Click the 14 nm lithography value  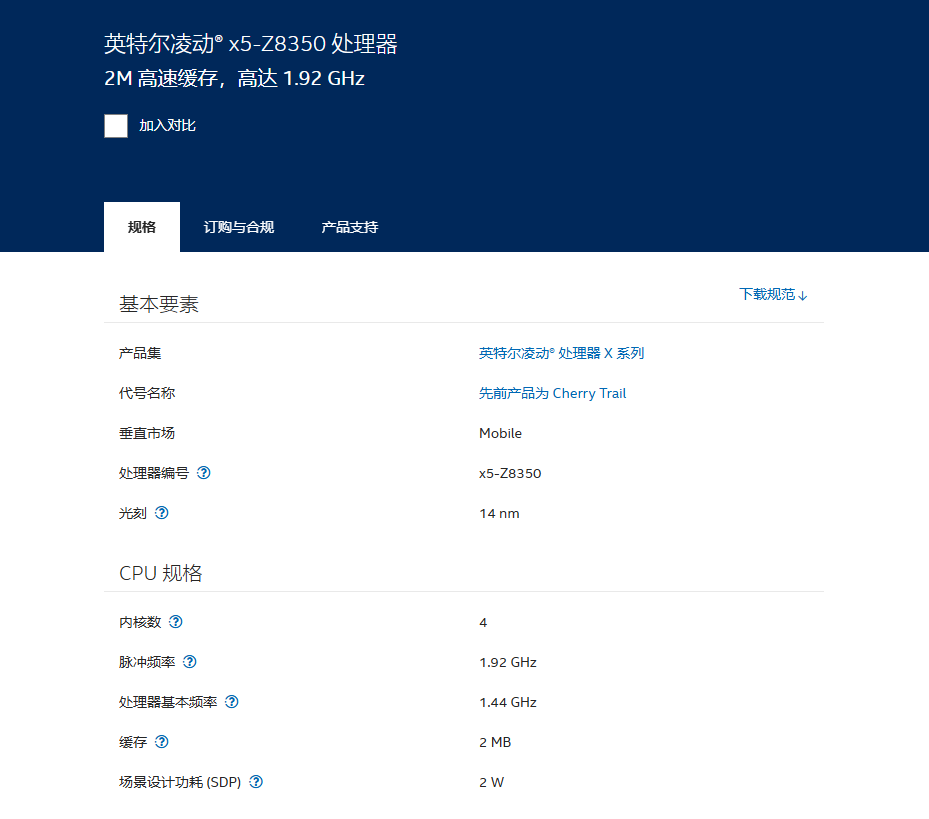[x=499, y=514]
